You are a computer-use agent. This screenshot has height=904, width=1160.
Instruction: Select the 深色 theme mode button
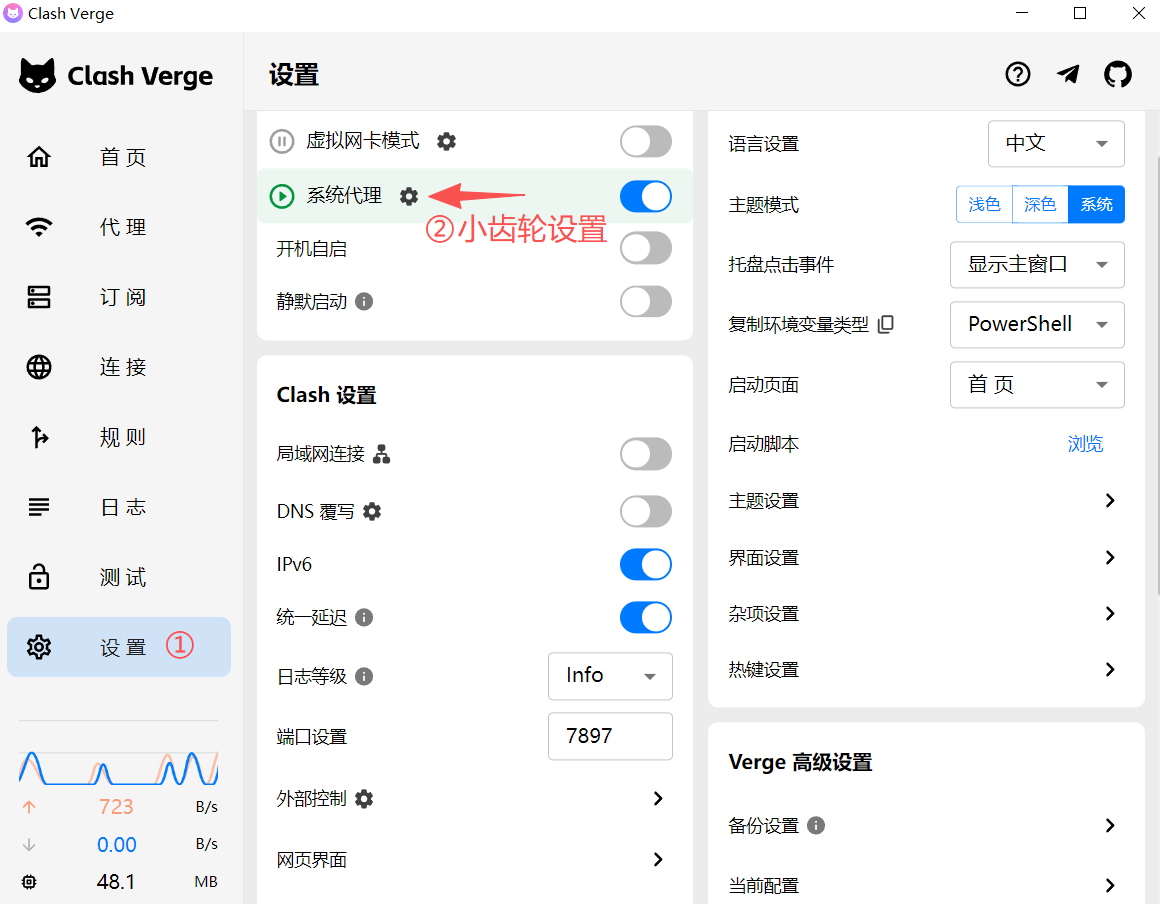(1040, 204)
